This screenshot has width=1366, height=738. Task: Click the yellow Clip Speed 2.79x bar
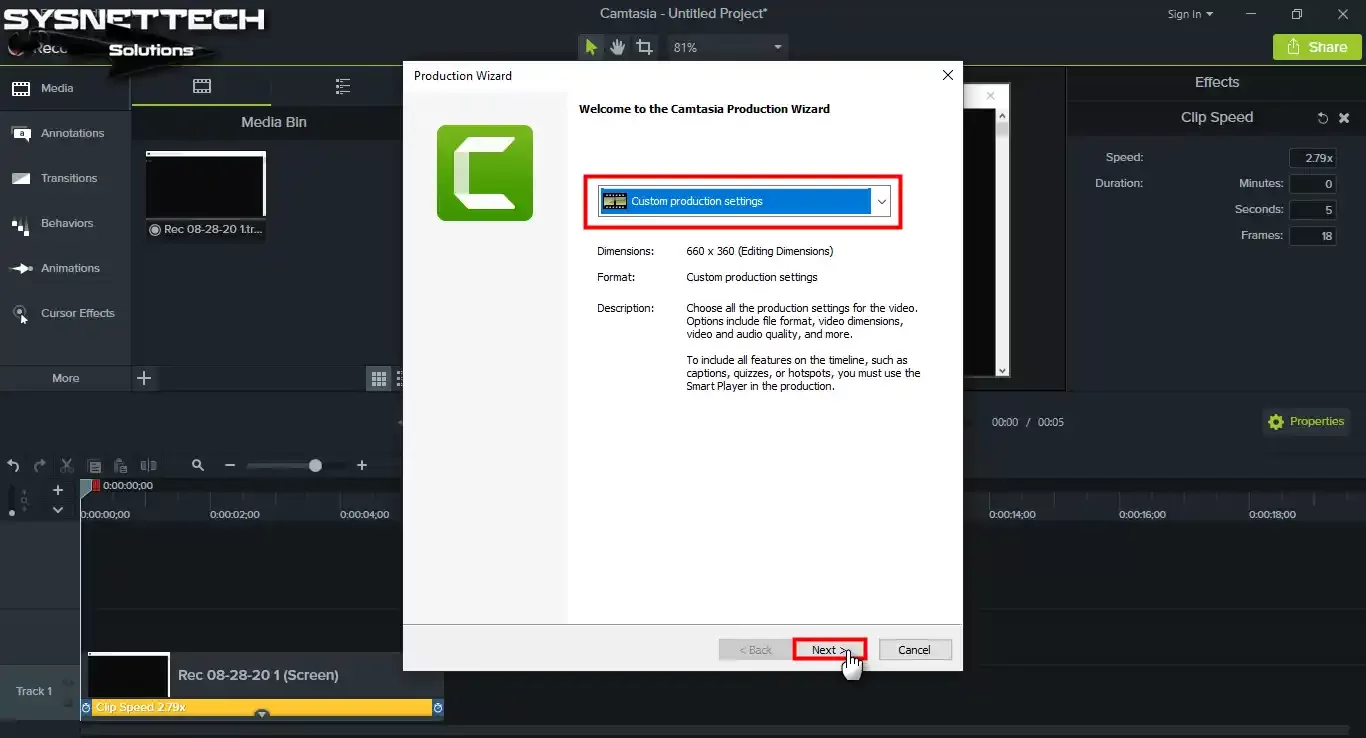click(x=262, y=707)
